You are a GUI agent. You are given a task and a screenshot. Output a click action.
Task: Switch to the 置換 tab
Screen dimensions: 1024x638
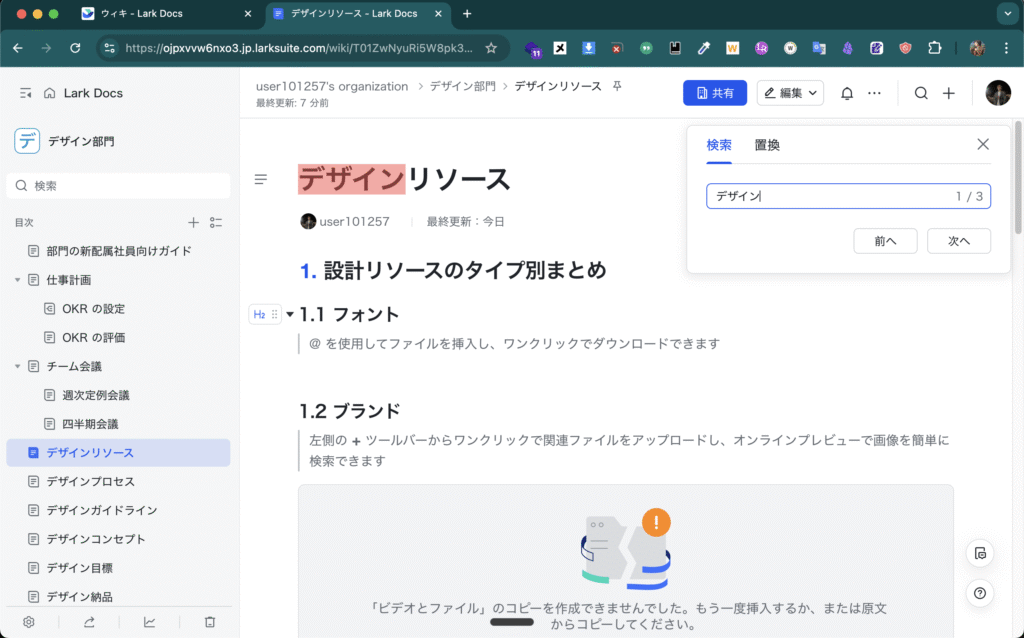click(767, 145)
